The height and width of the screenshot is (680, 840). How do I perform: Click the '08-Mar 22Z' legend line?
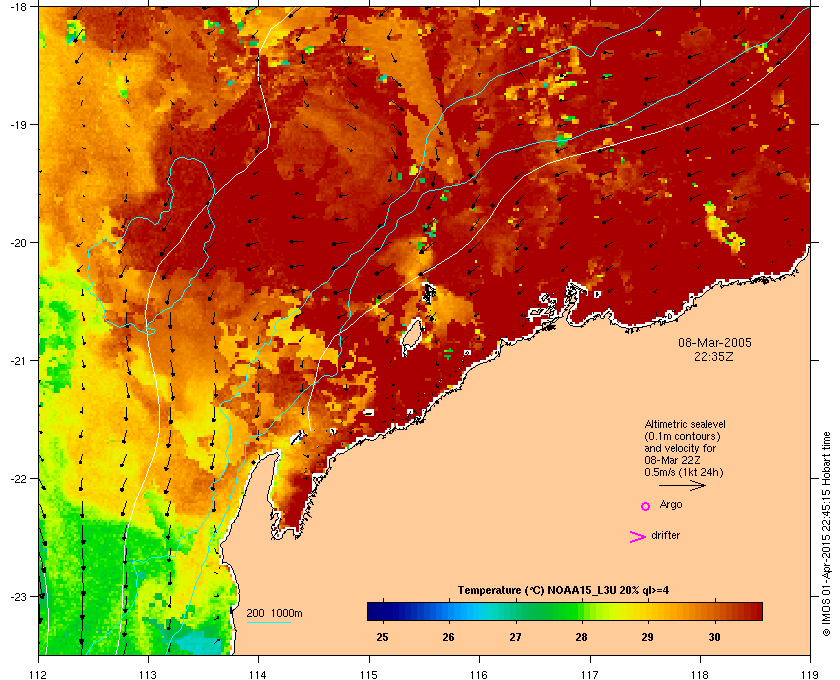[x=672, y=460]
